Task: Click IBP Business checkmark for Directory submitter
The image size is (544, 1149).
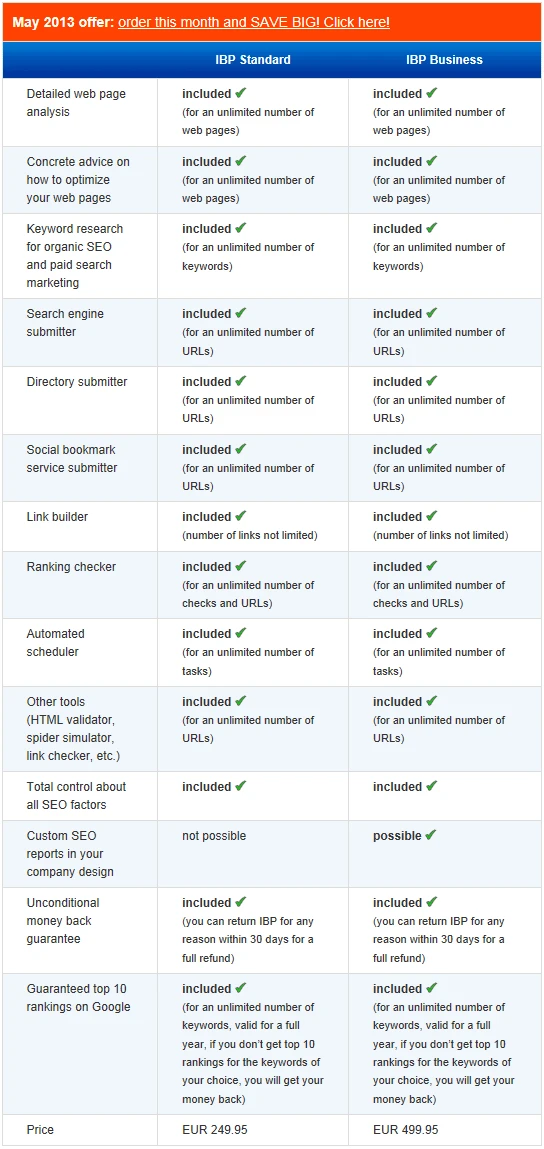Action: click(432, 381)
